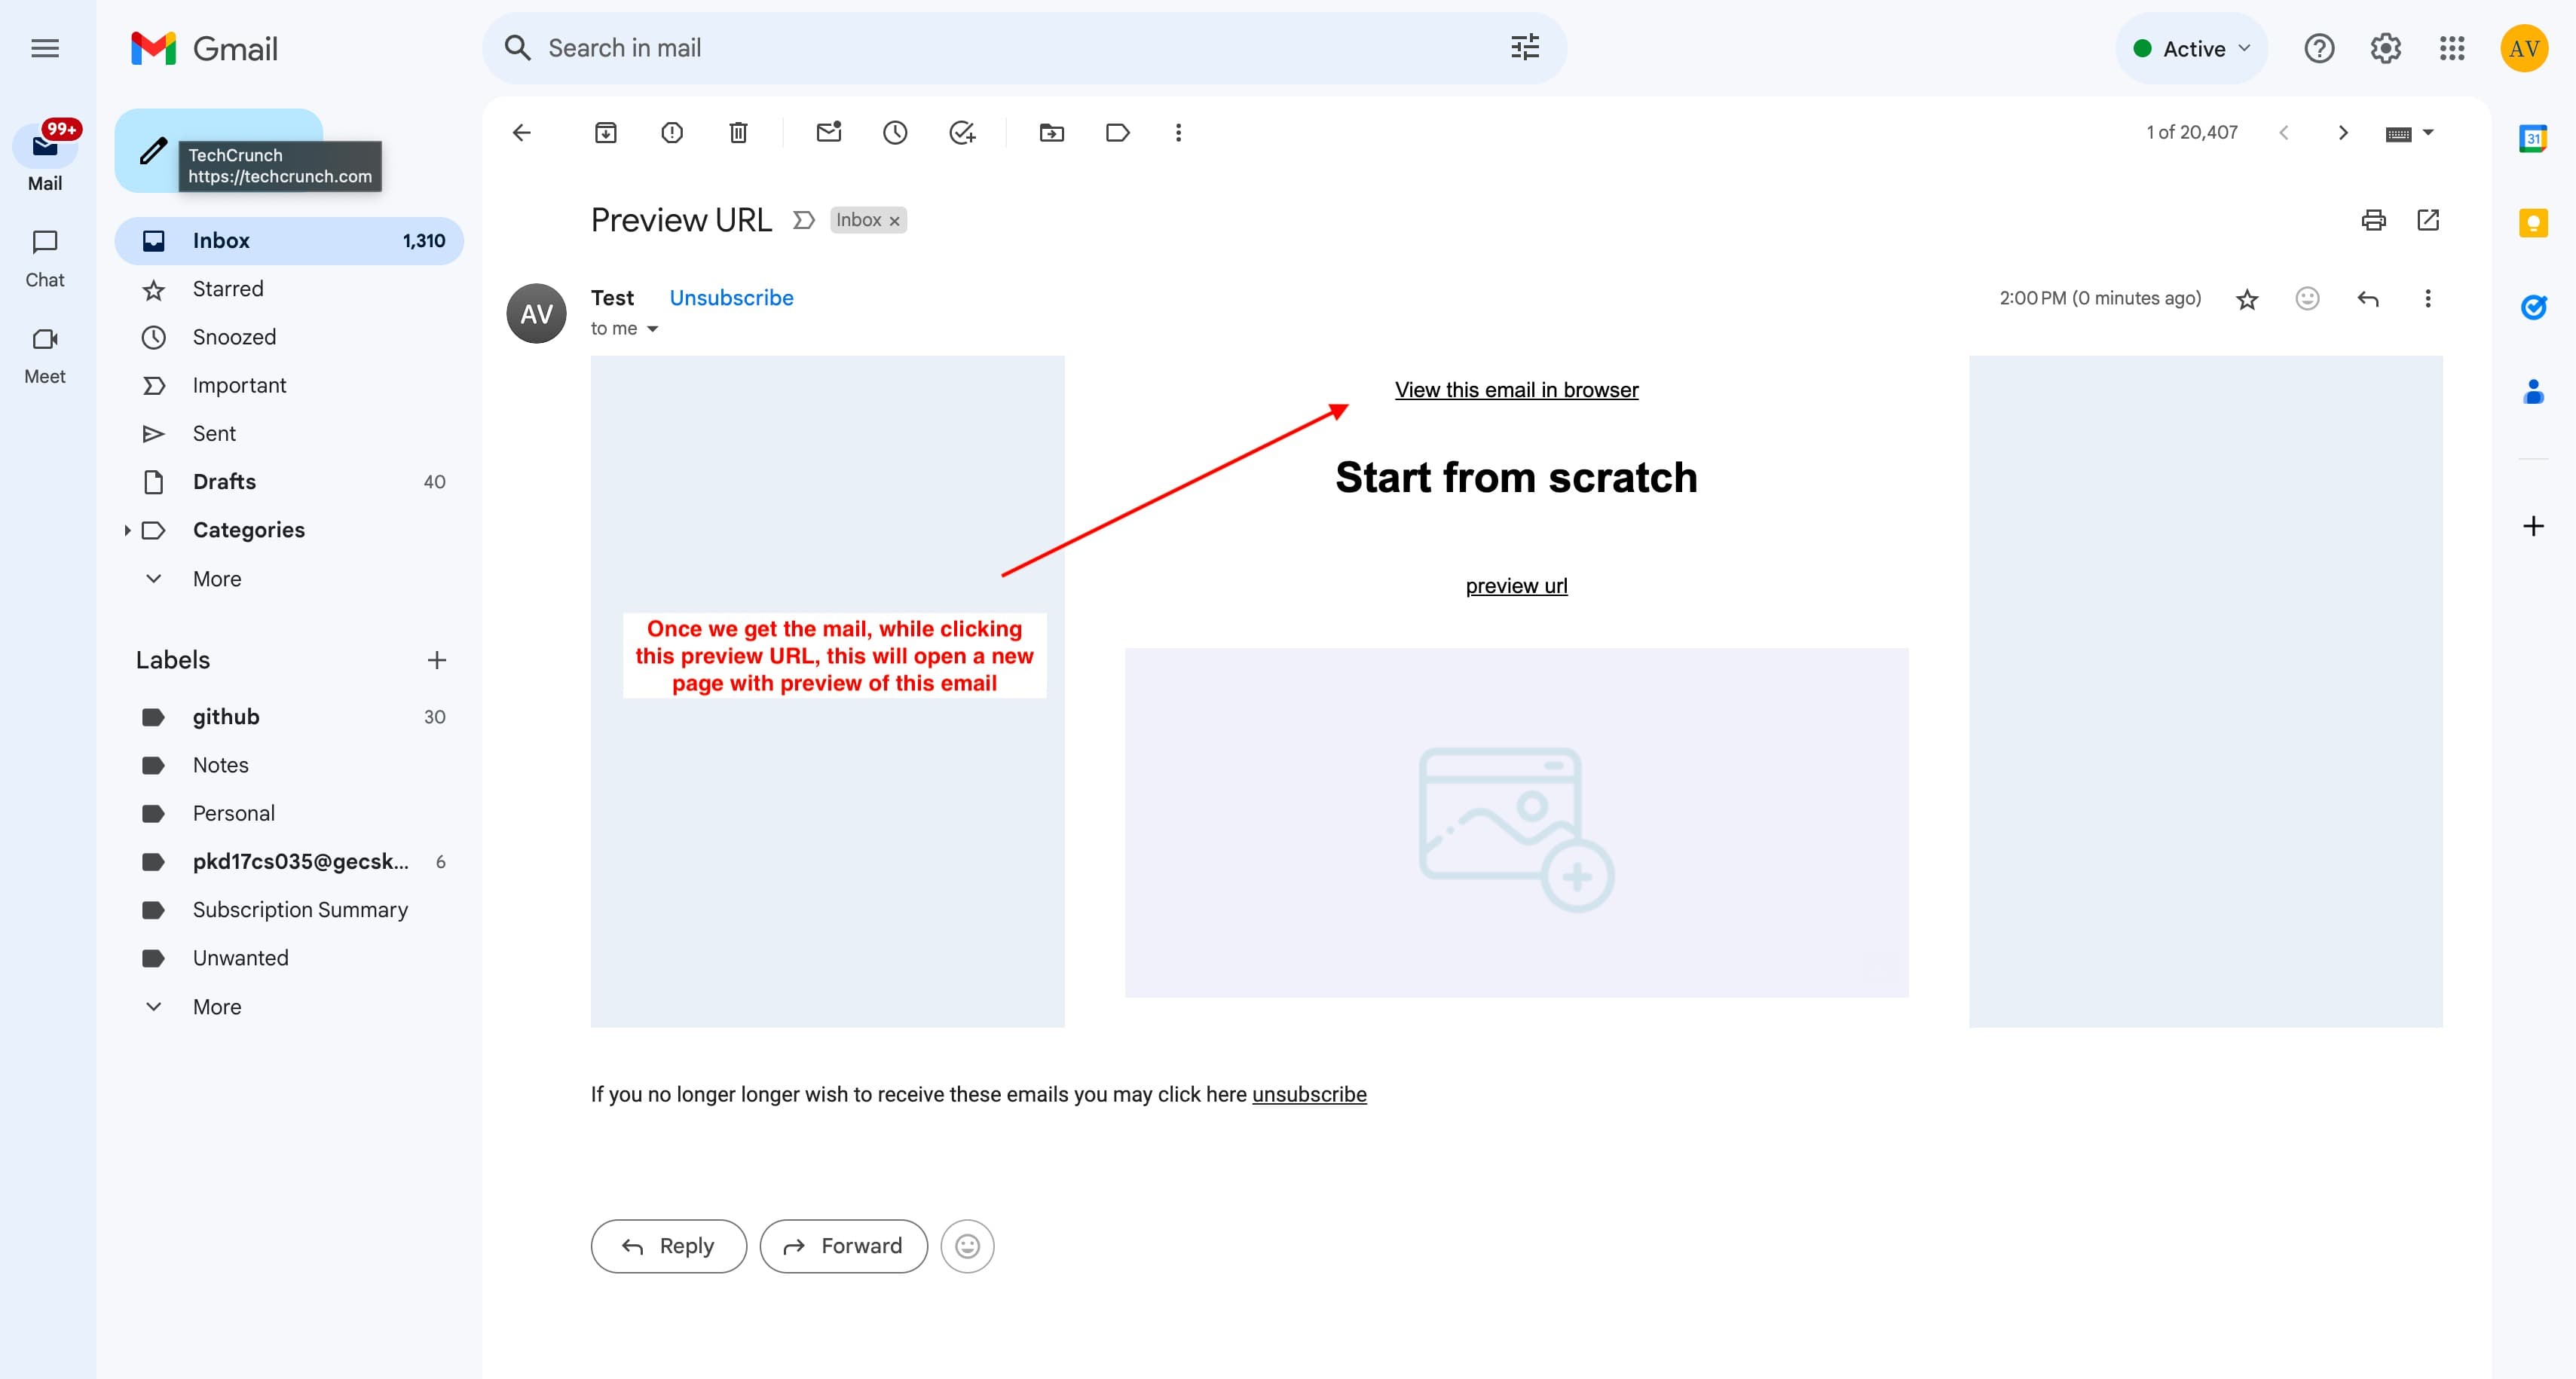The image size is (2576, 1379).
Task: Open 'View this email in browser' link
Action: coord(1515,390)
